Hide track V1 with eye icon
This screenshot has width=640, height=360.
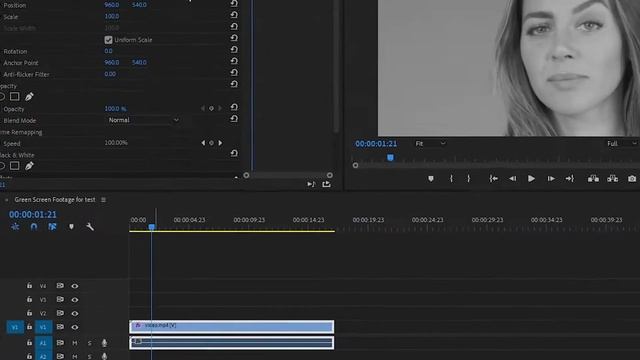[x=75, y=327]
